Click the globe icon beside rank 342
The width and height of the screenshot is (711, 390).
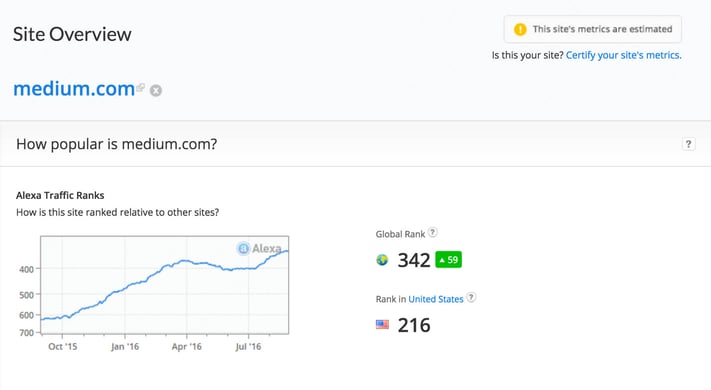(x=382, y=260)
